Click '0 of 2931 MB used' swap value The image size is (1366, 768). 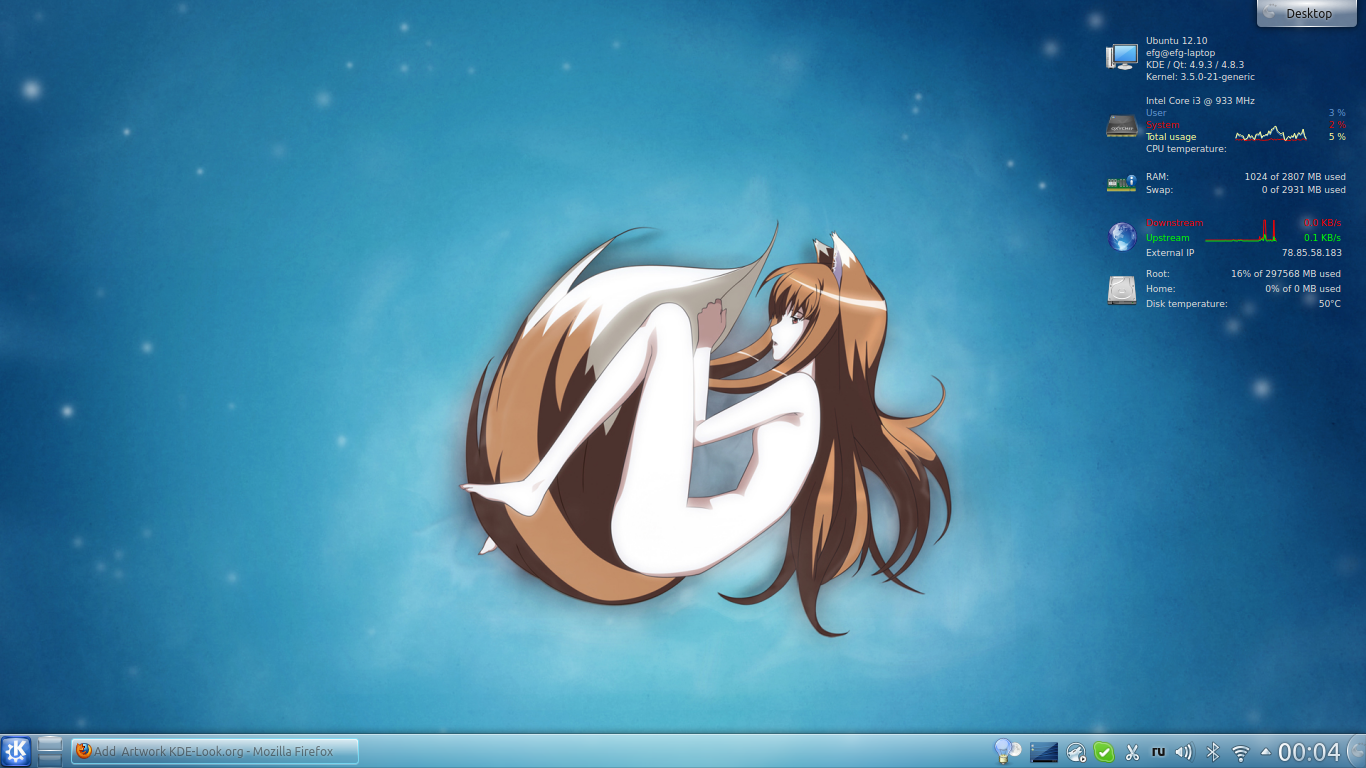click(x=1303, y=190)
